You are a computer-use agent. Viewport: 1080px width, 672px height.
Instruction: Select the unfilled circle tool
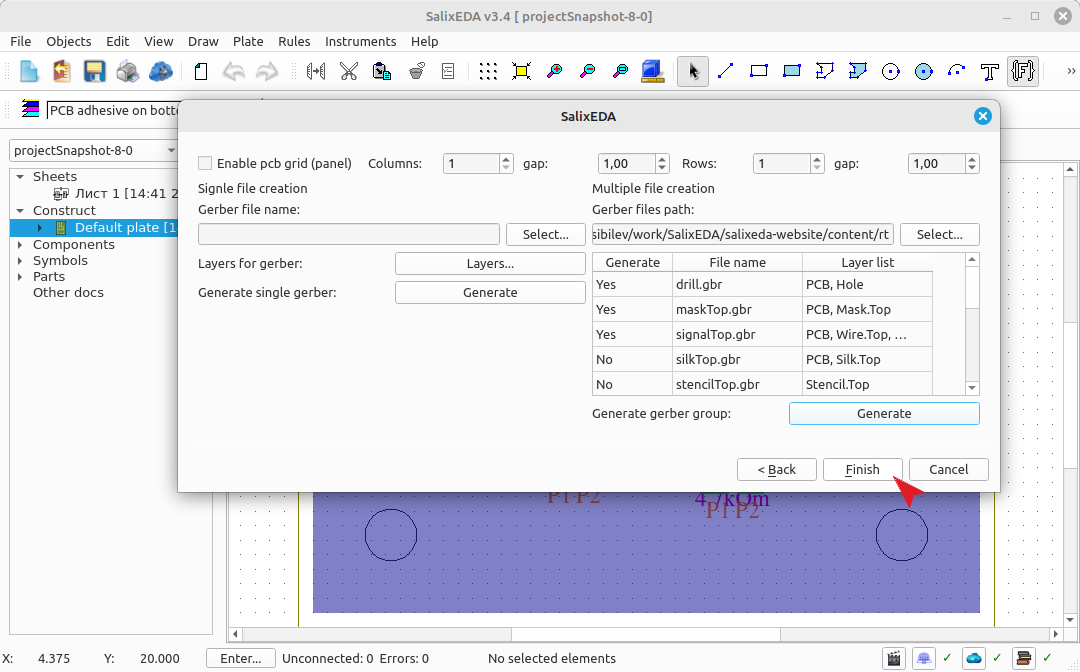[891, 71]
